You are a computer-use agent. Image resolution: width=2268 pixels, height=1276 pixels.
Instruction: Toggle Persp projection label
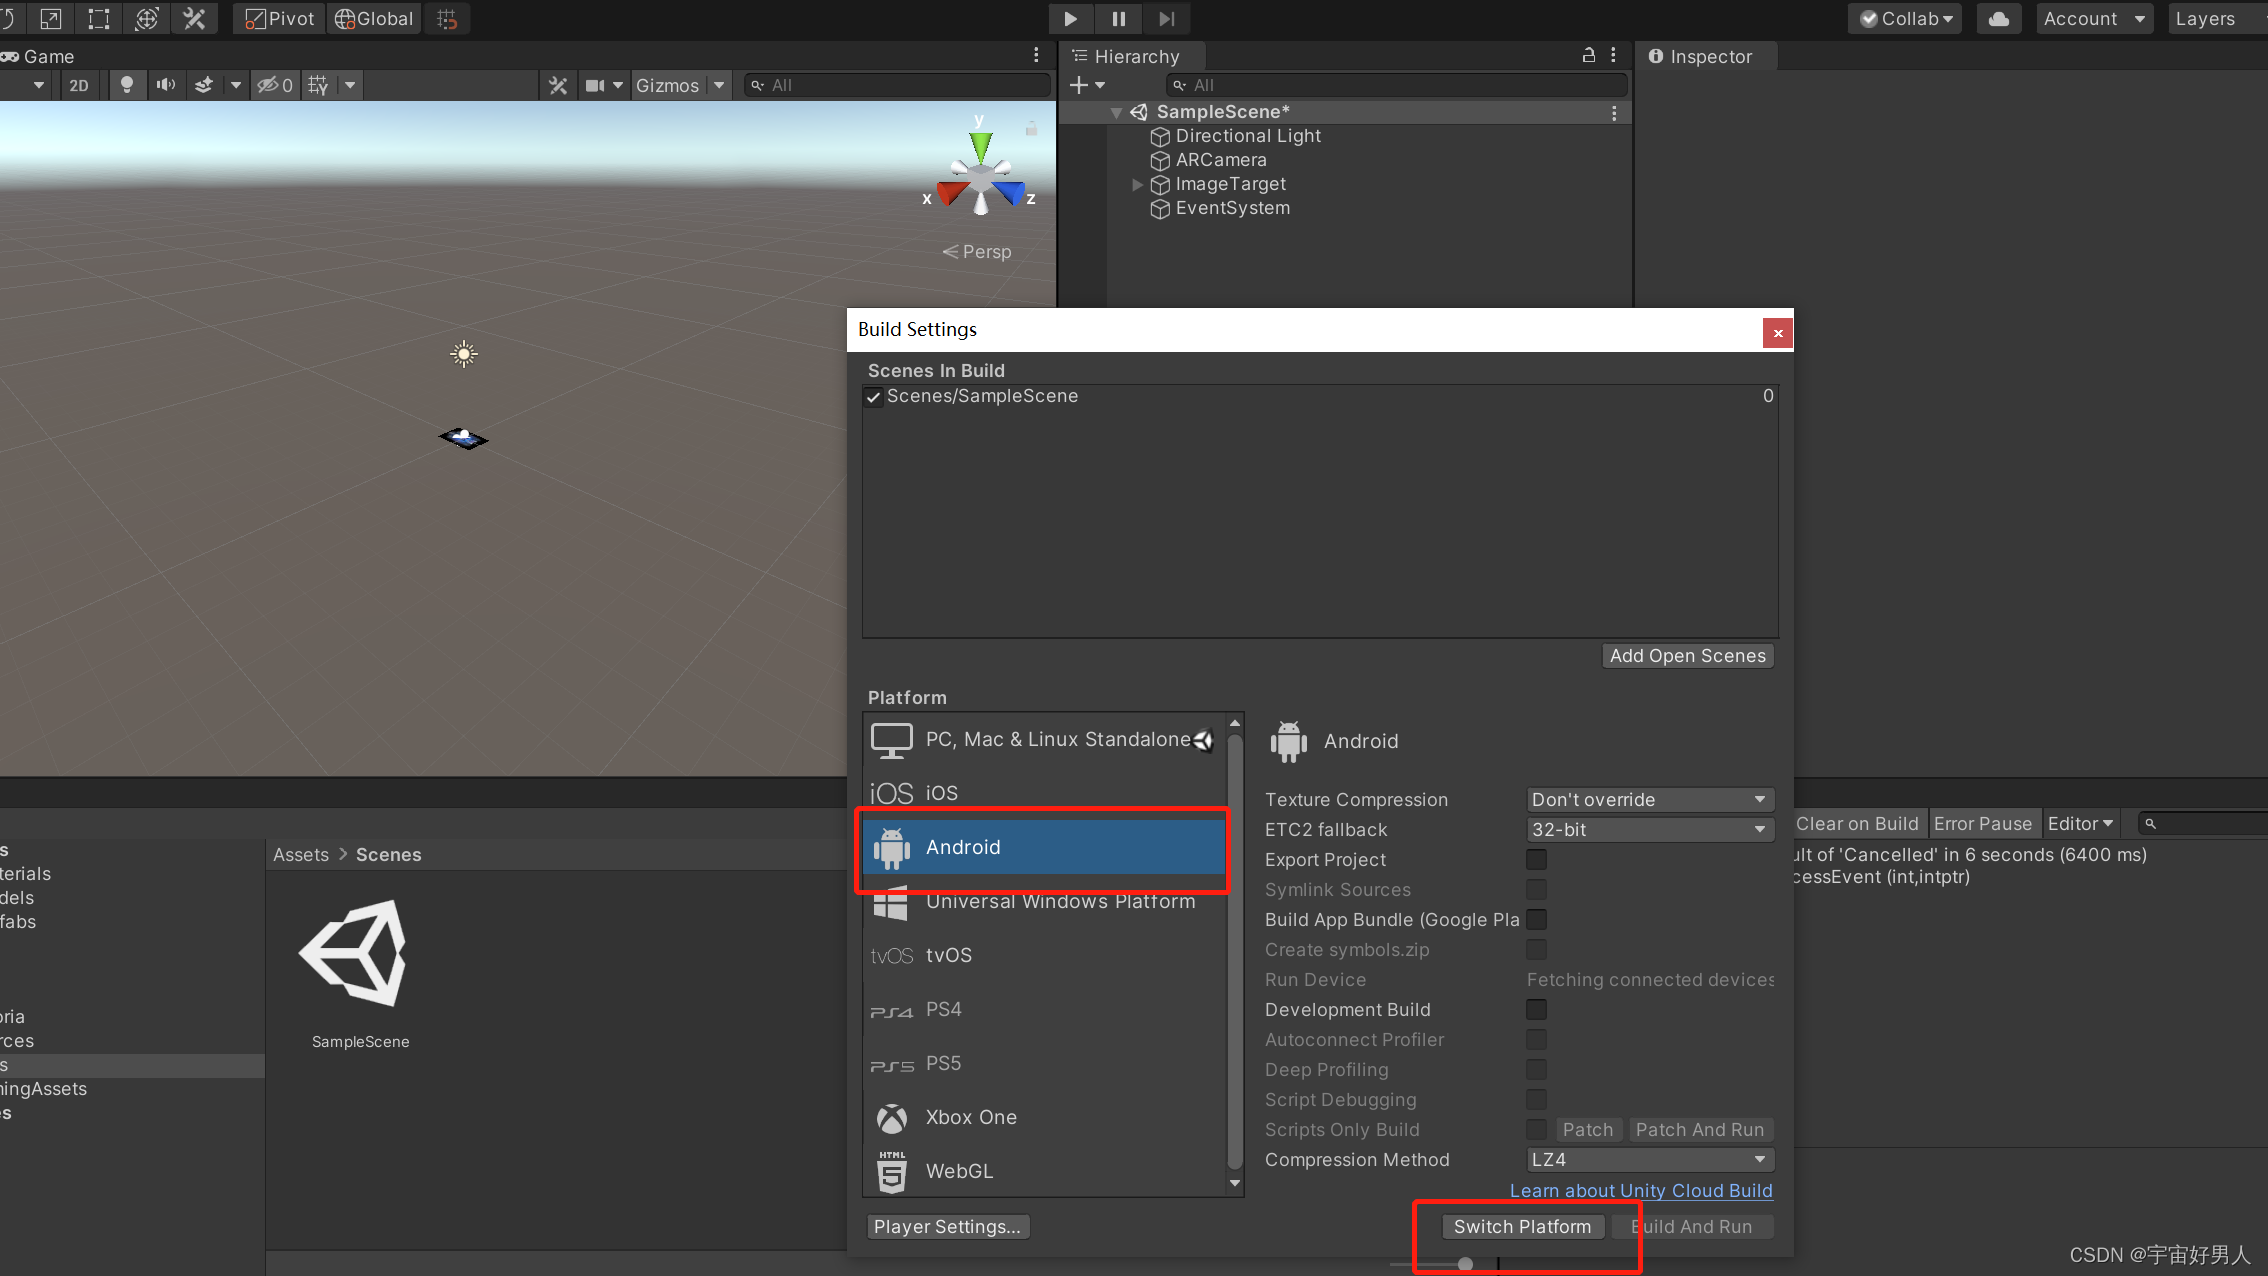pyautogui.click(x=977, y=252)
